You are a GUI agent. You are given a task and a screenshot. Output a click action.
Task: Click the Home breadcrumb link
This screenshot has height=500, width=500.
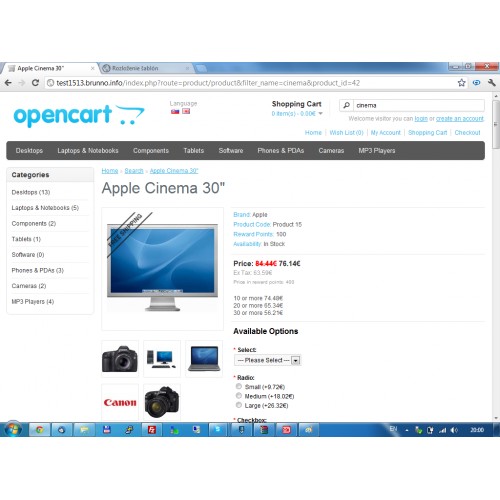click(110, 171)
